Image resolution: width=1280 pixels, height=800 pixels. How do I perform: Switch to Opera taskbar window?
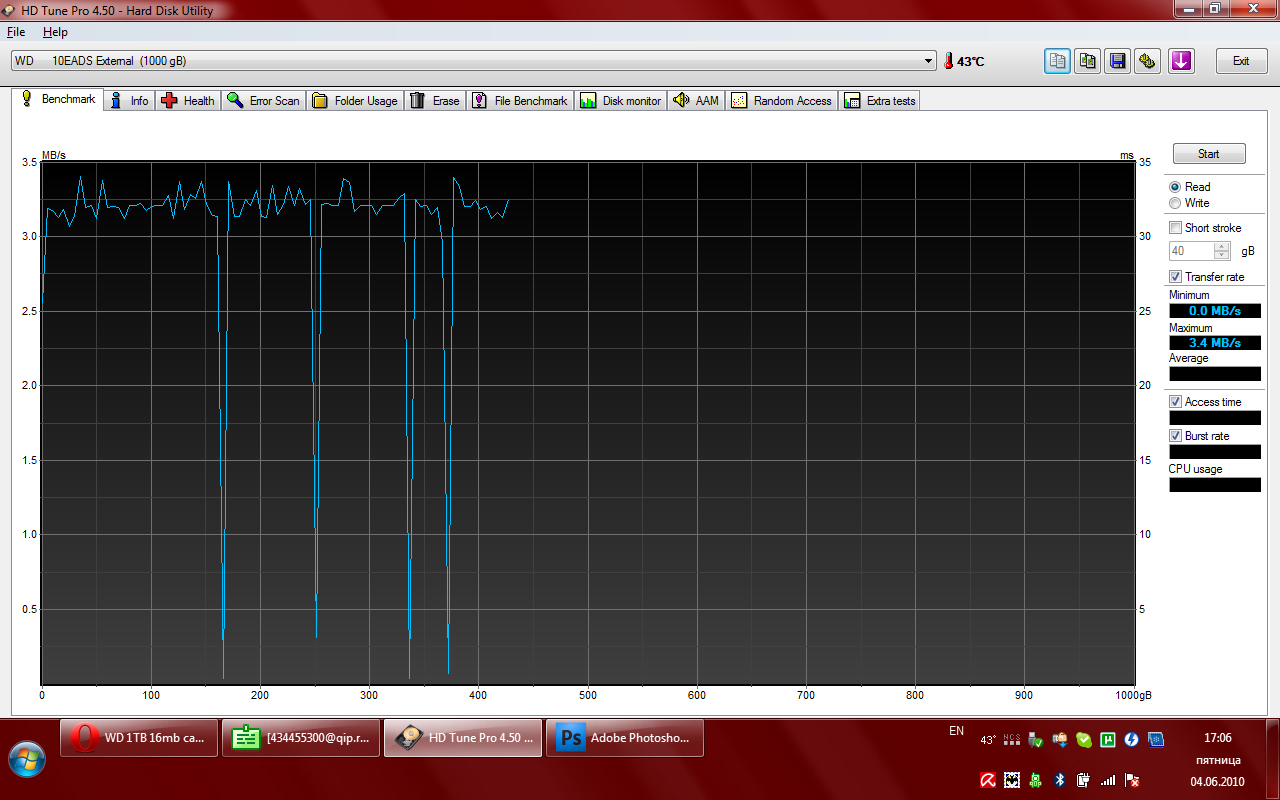click(x=139, y=738)
